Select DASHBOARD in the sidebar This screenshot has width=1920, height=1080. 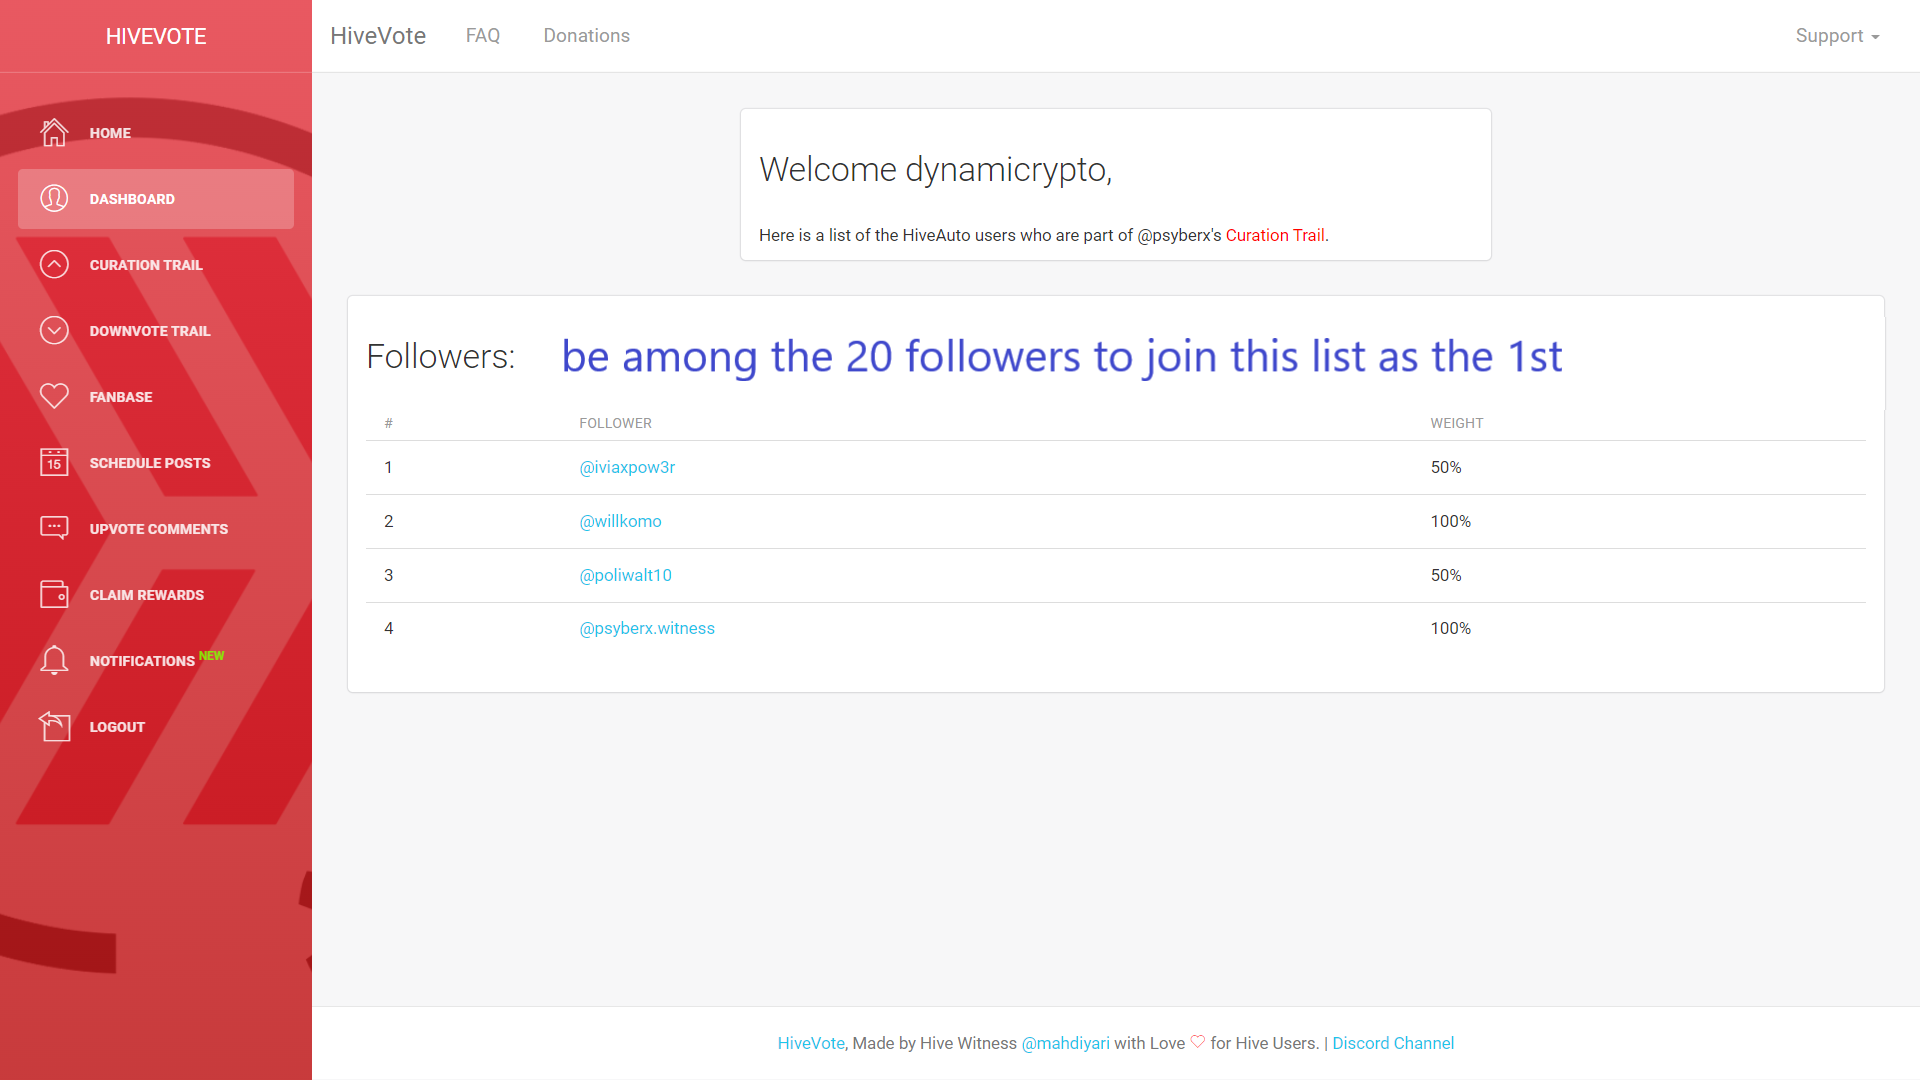pyautogui.click(x=156, y=199)
